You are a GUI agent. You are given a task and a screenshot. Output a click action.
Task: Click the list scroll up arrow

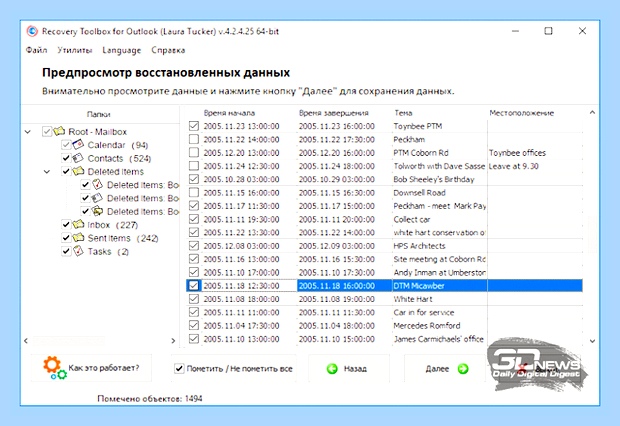(x=592, y=113)
